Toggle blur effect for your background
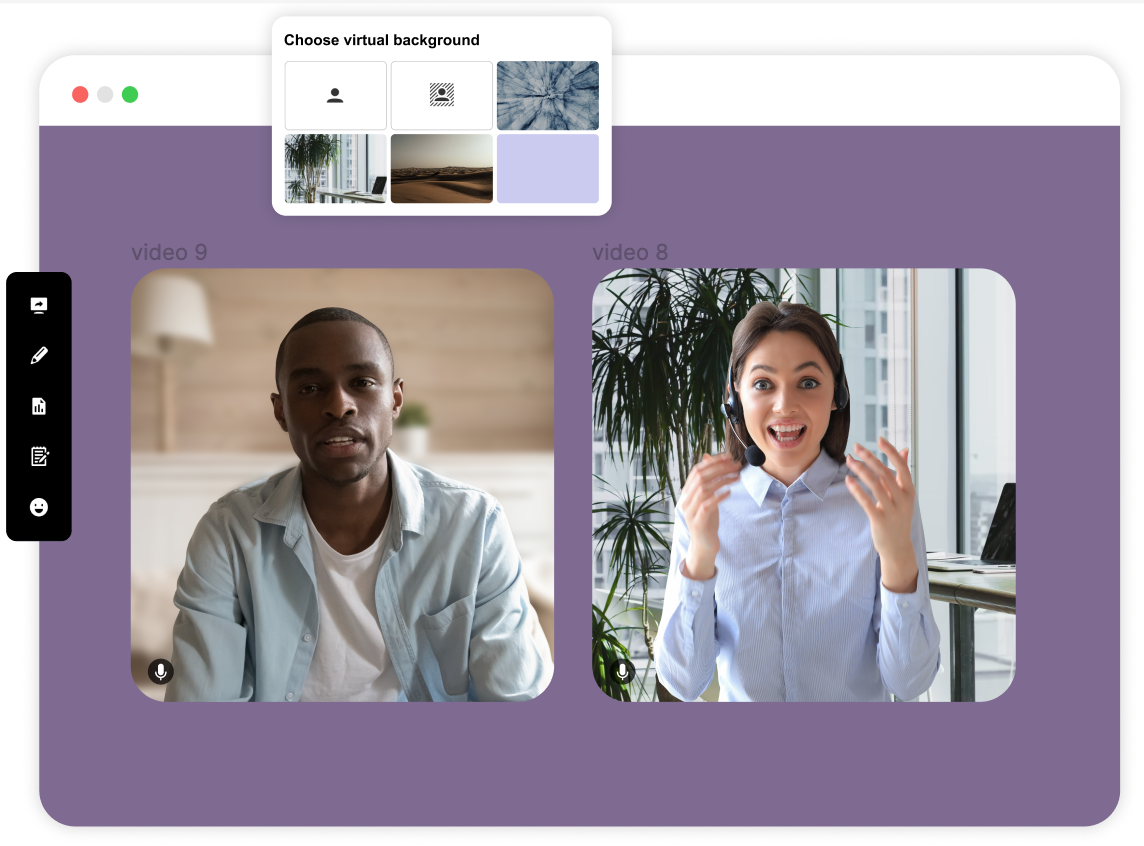The width and height of the screenshot is (1144, 846). 441,95
